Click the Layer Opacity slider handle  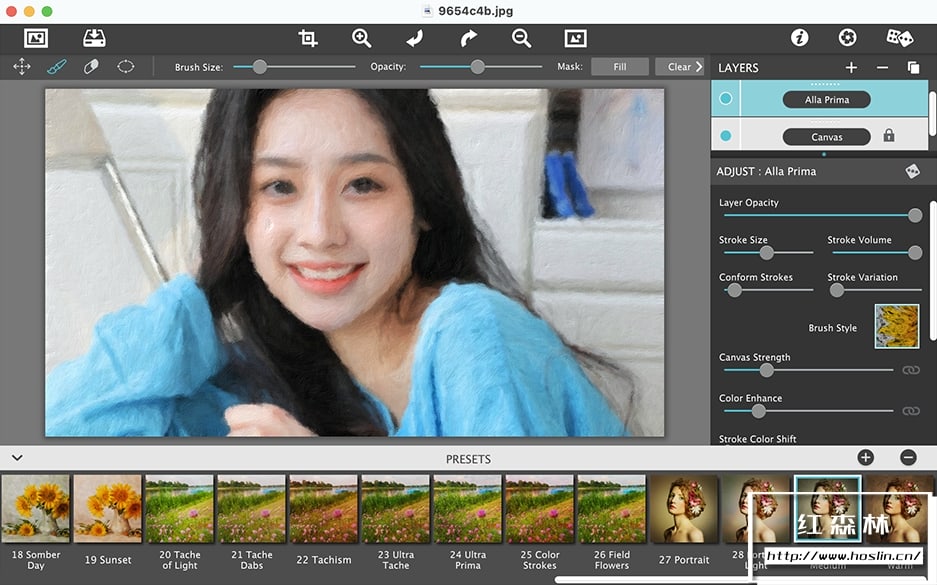point(914,215)
